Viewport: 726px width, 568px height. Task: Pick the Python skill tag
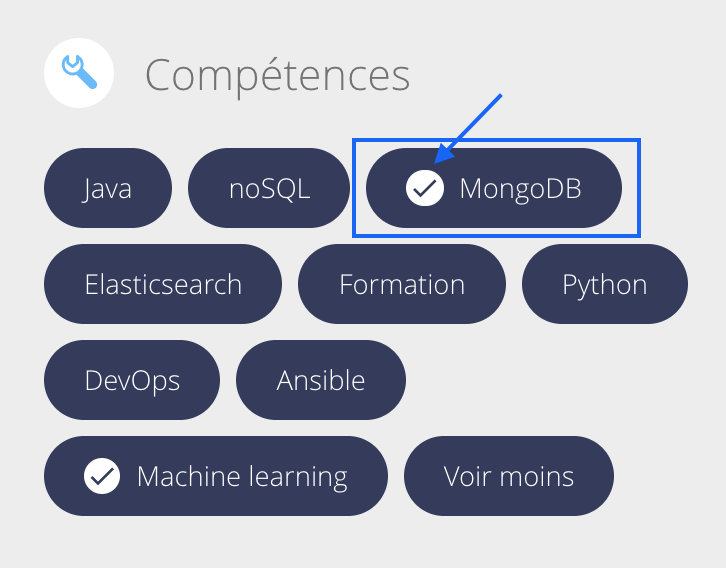(x=605, y=284)
